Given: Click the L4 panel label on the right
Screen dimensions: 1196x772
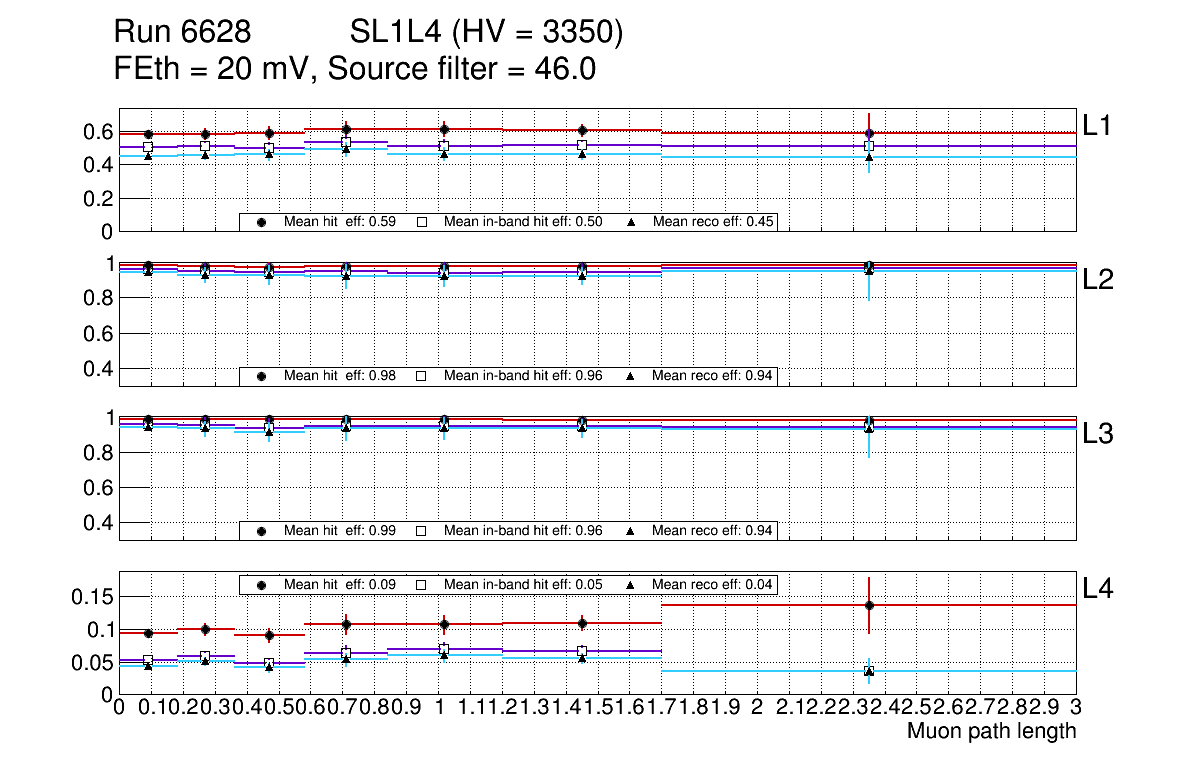Looking at the screenshot, I should tap(1097, 589).
